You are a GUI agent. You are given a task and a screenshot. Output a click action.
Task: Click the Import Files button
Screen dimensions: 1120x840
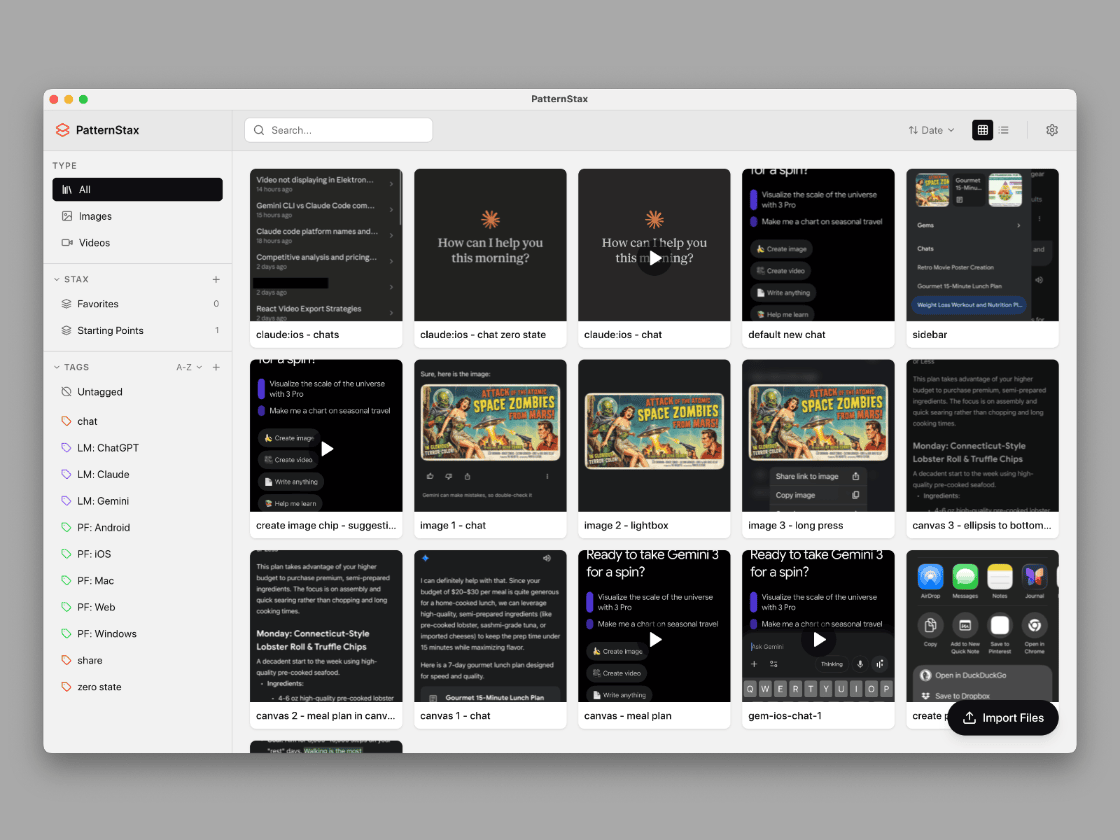click(1003, 718)
